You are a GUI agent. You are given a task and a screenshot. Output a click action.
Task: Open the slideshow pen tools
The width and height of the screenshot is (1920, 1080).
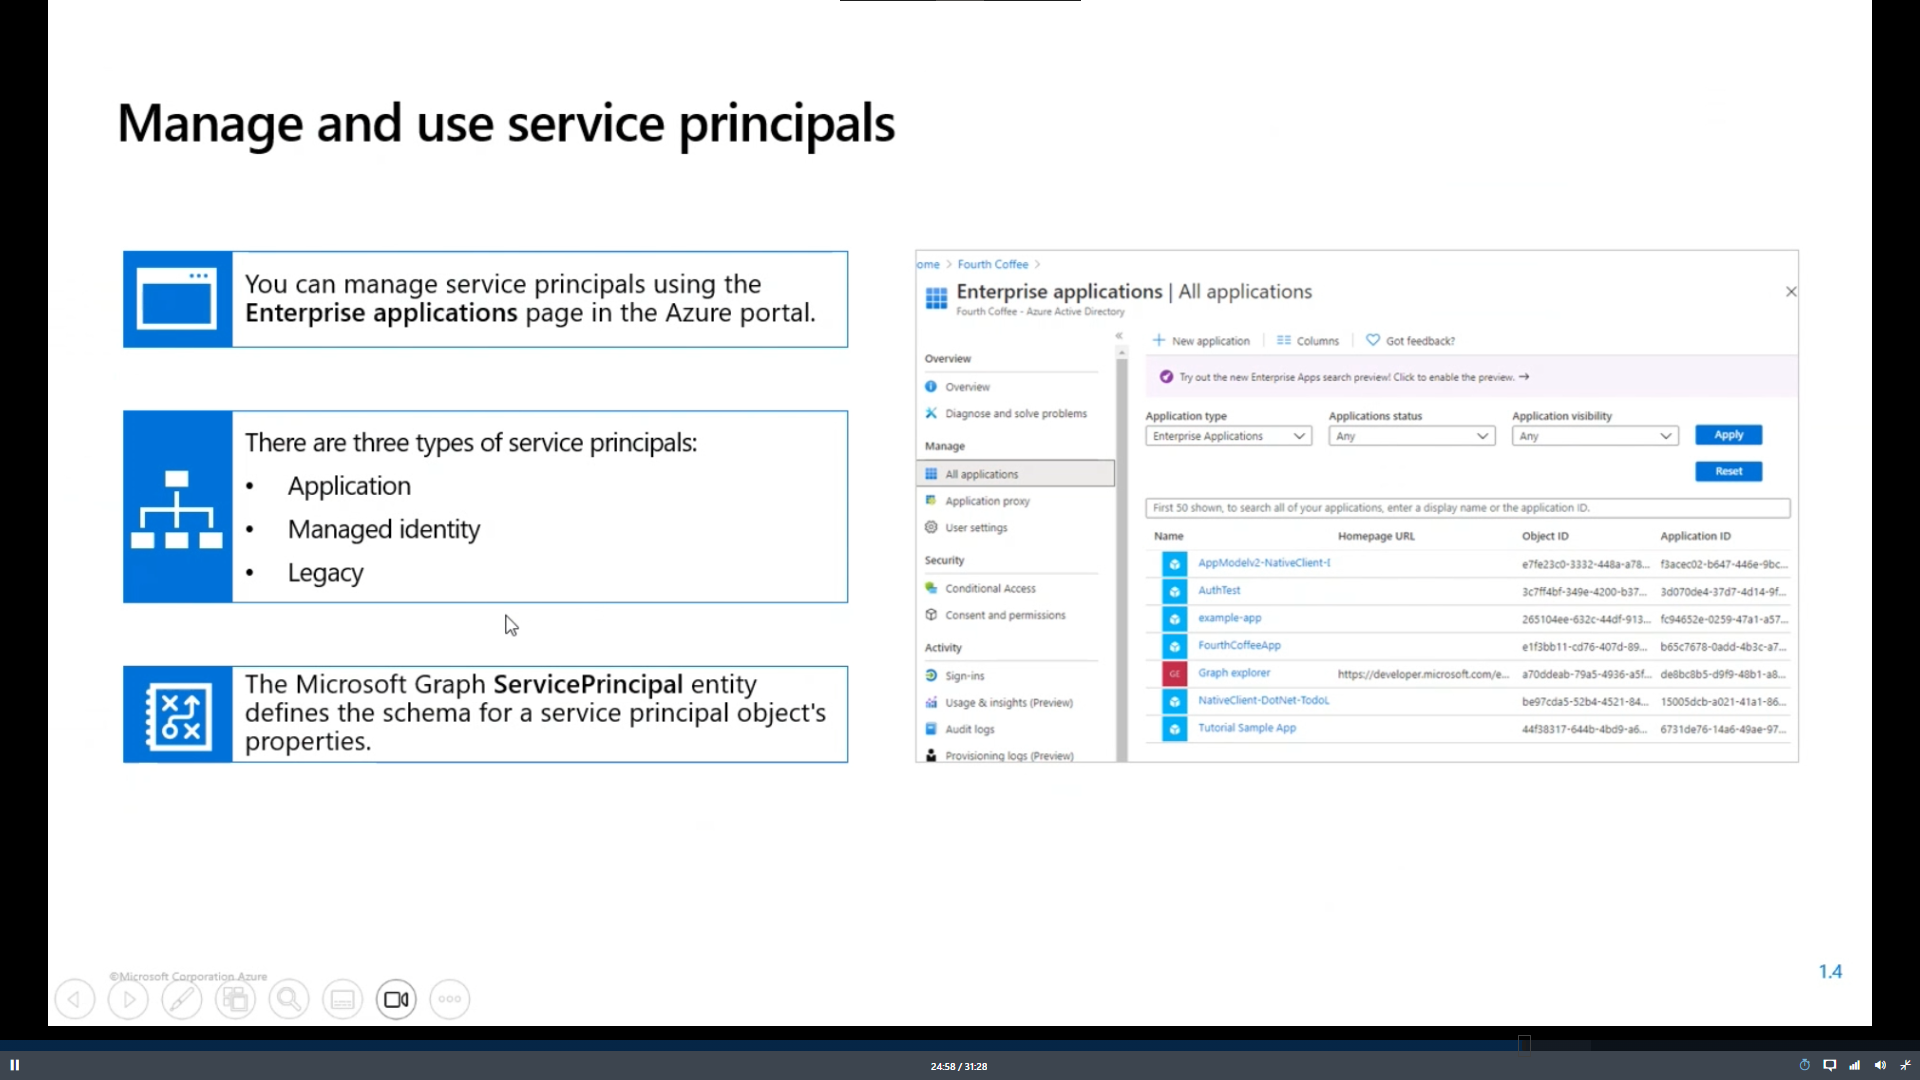point(182,999)
